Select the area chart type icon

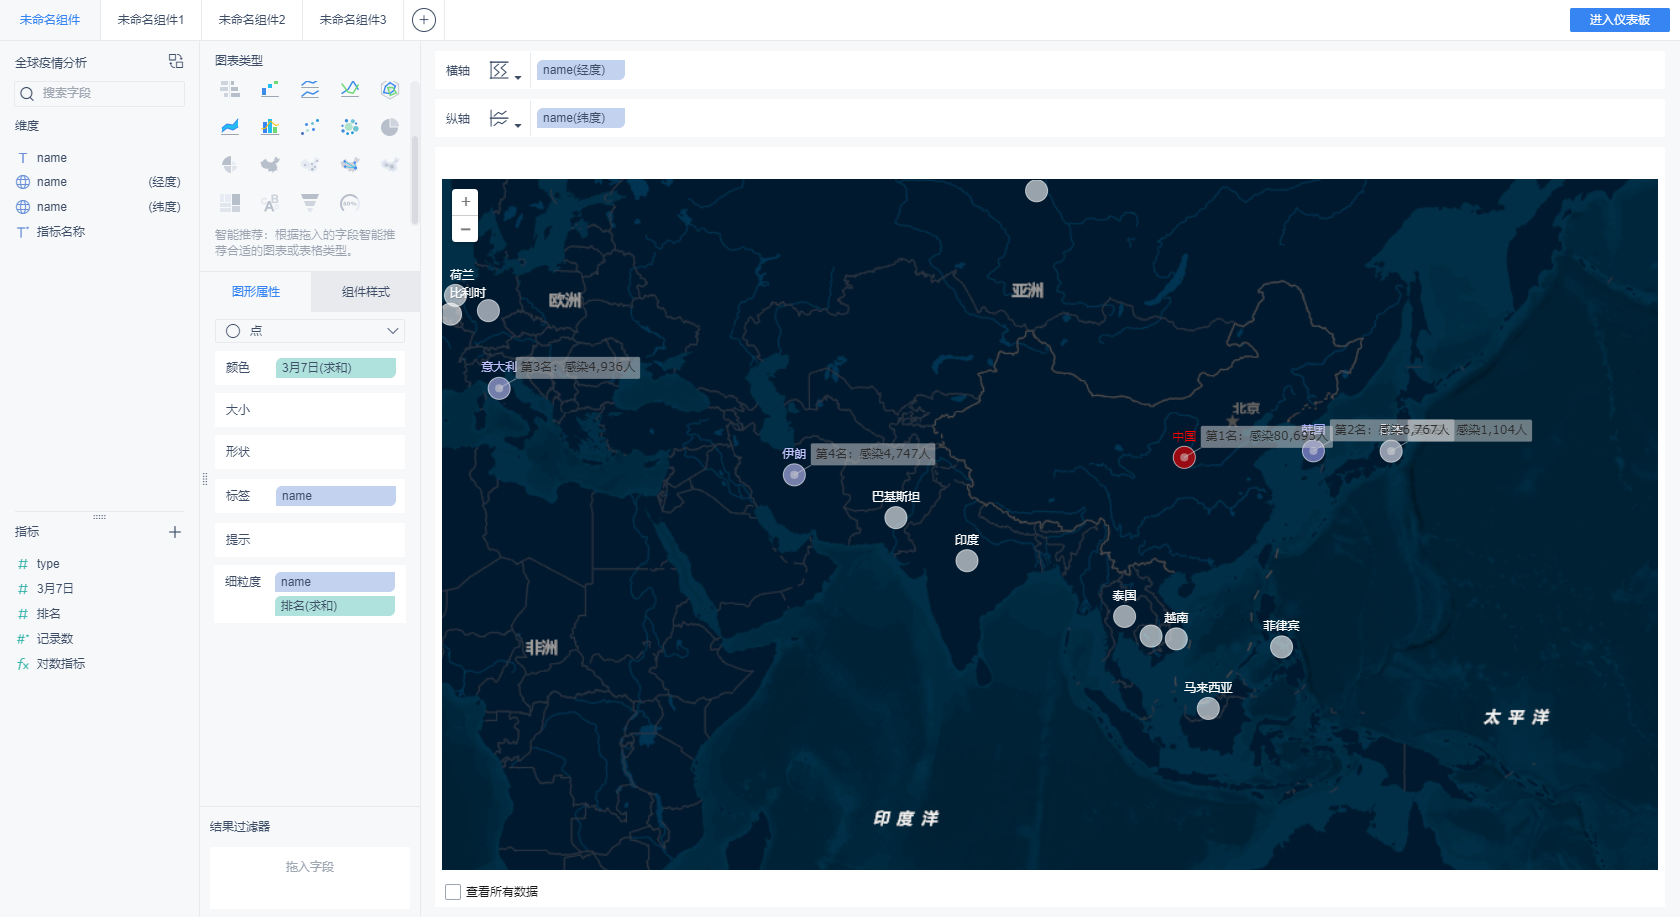230,127
